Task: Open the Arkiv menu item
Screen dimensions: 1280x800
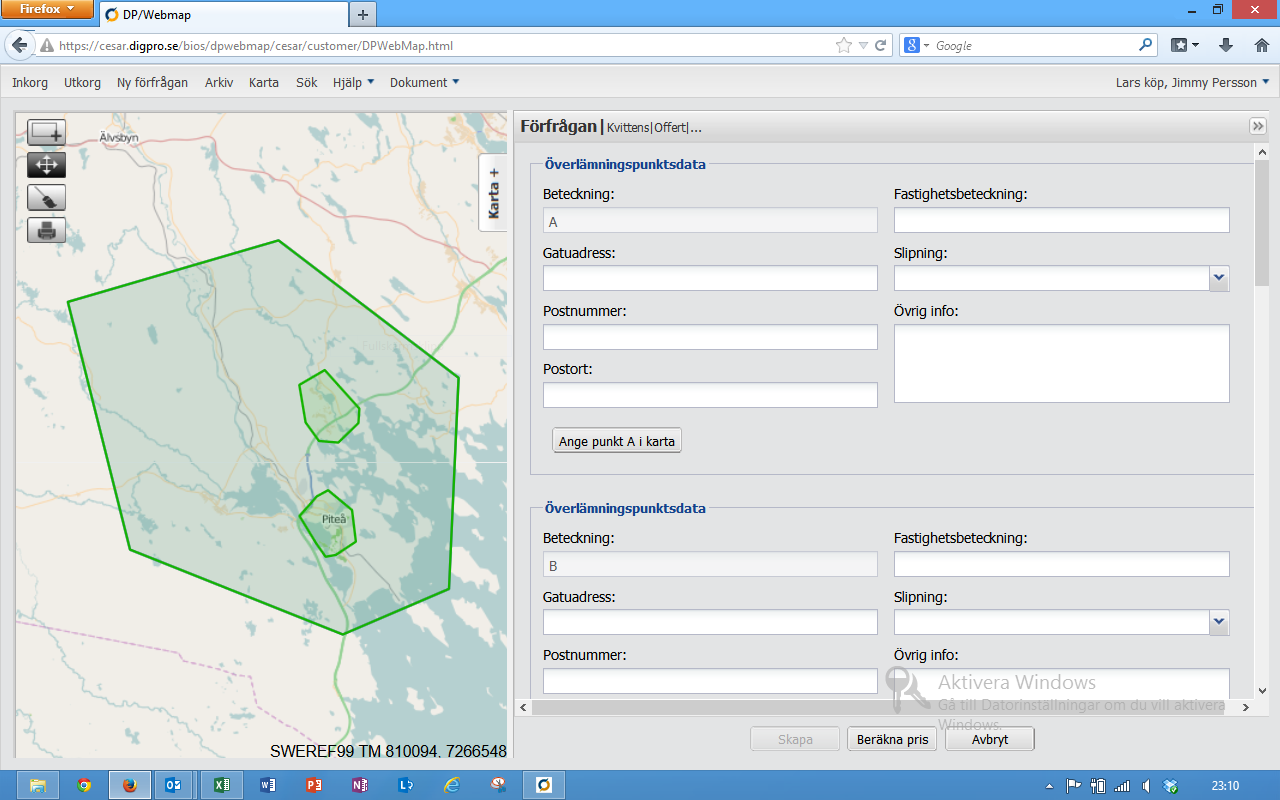Action: pos(219,83)
